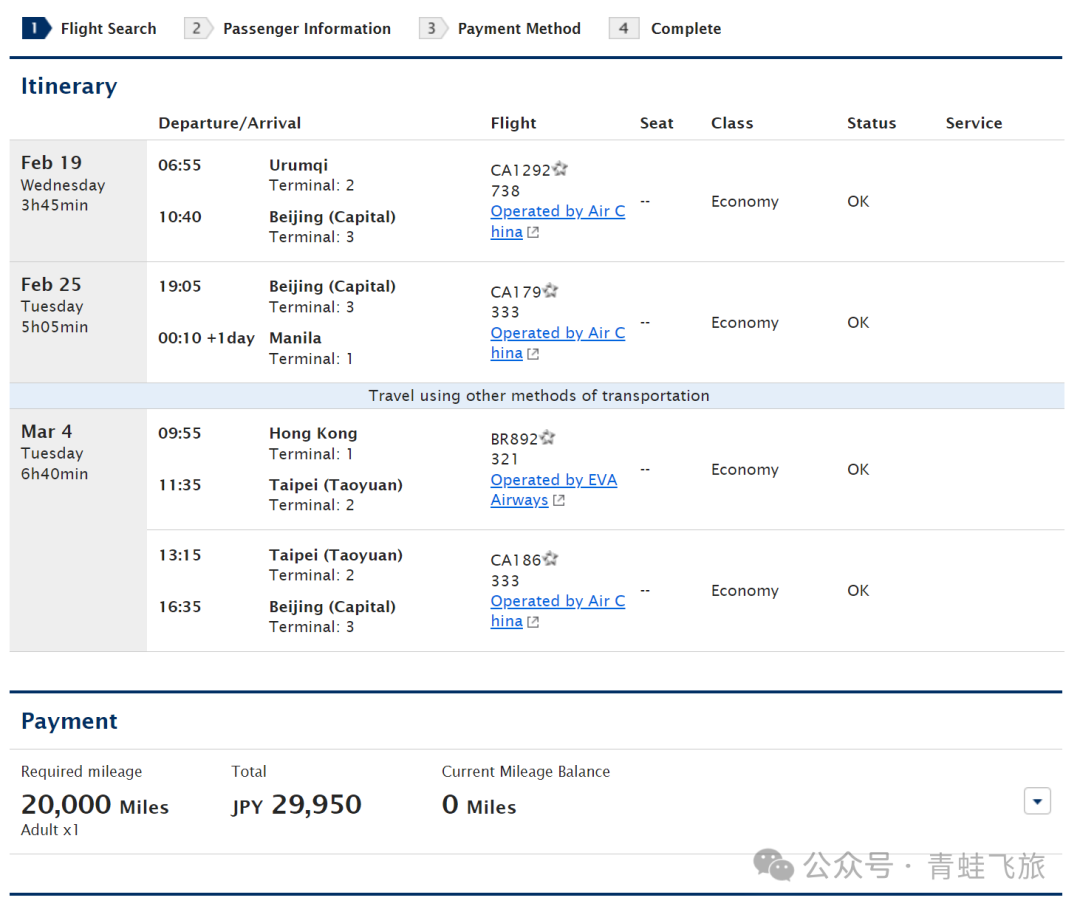Expand the payment details dropdown arrow

pyautogui.click(x=1037, y=801)
